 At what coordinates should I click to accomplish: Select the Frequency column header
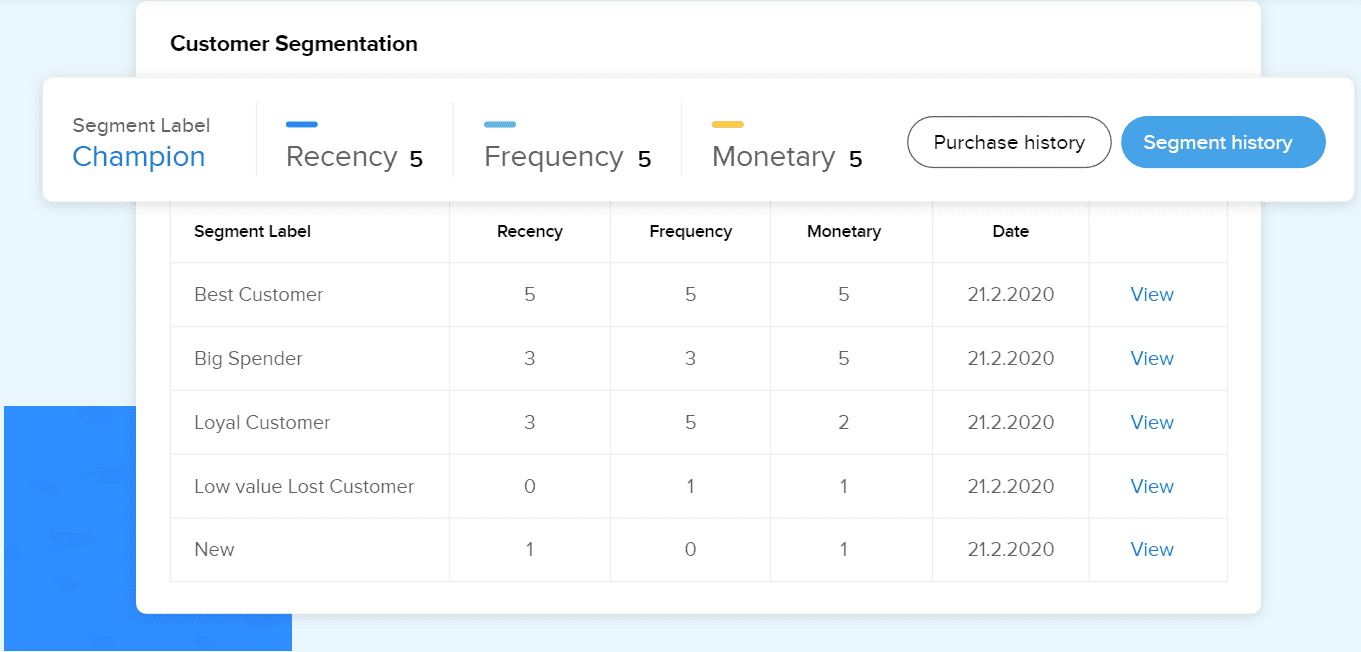coord(691,231)
